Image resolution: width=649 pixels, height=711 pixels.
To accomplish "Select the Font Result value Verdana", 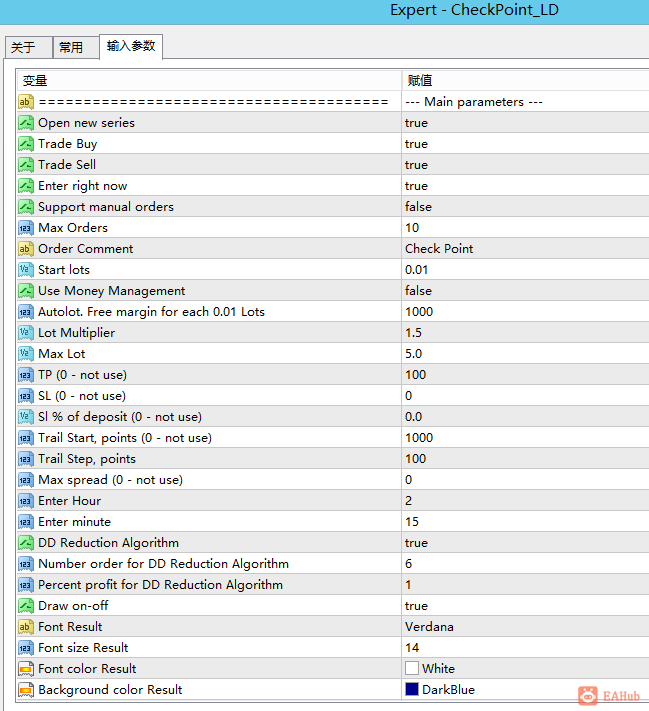I will [x=429, y=627].
